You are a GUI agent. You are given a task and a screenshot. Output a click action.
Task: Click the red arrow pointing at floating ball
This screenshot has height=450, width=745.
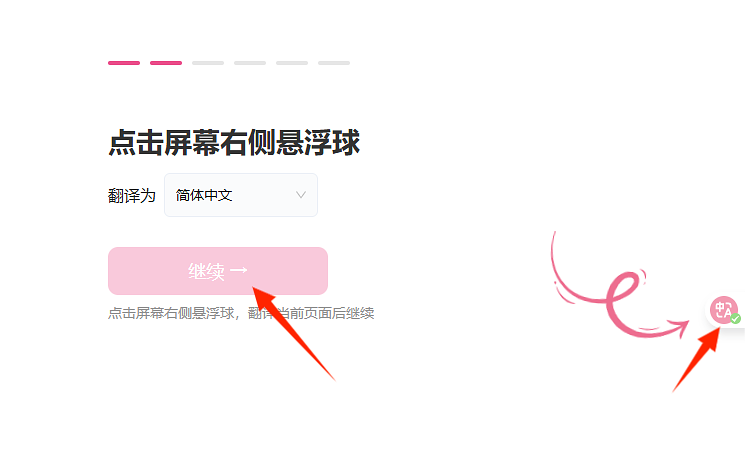tap(696, 359)
